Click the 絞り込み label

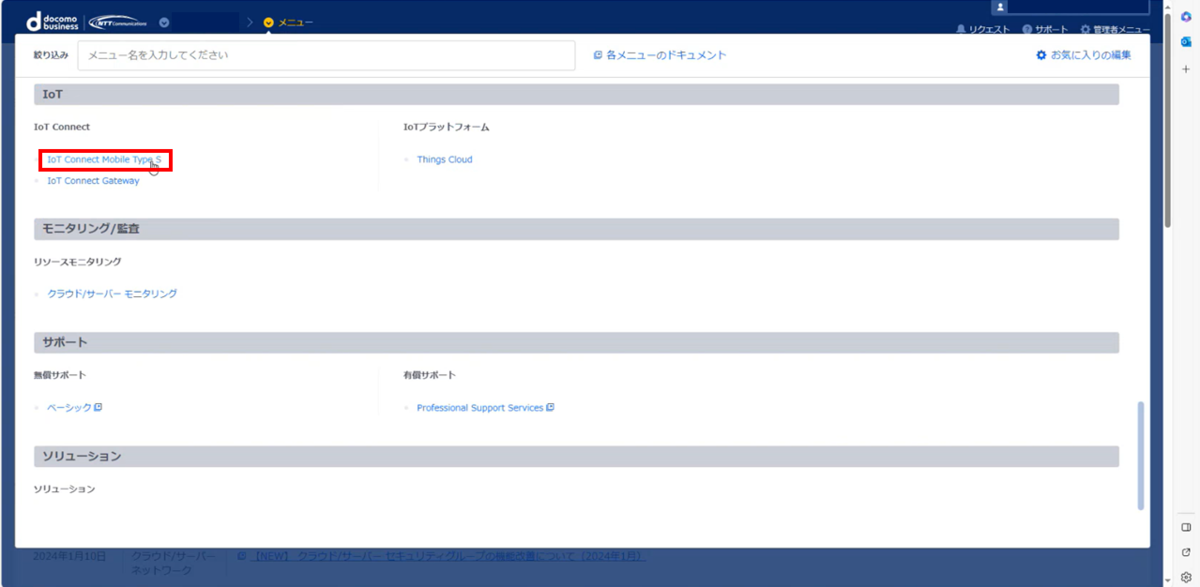point(51,55)
